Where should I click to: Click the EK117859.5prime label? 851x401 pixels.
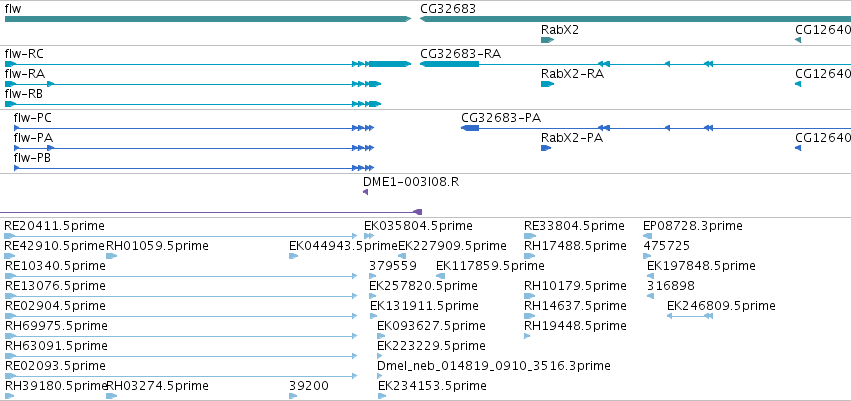(490, 266)
